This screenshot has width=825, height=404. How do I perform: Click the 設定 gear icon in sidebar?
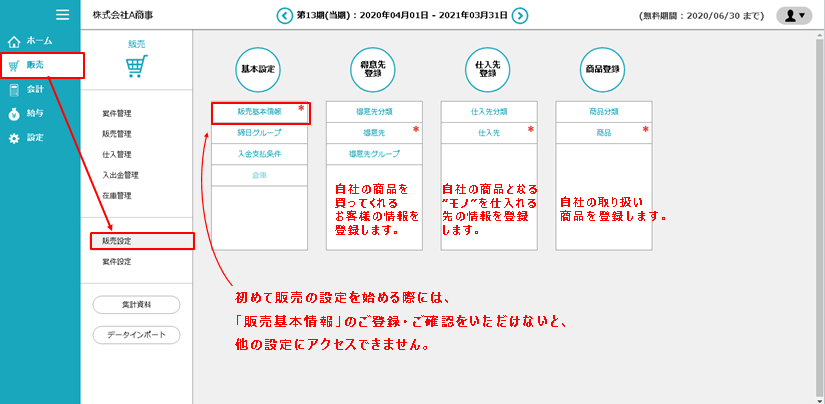14,138
